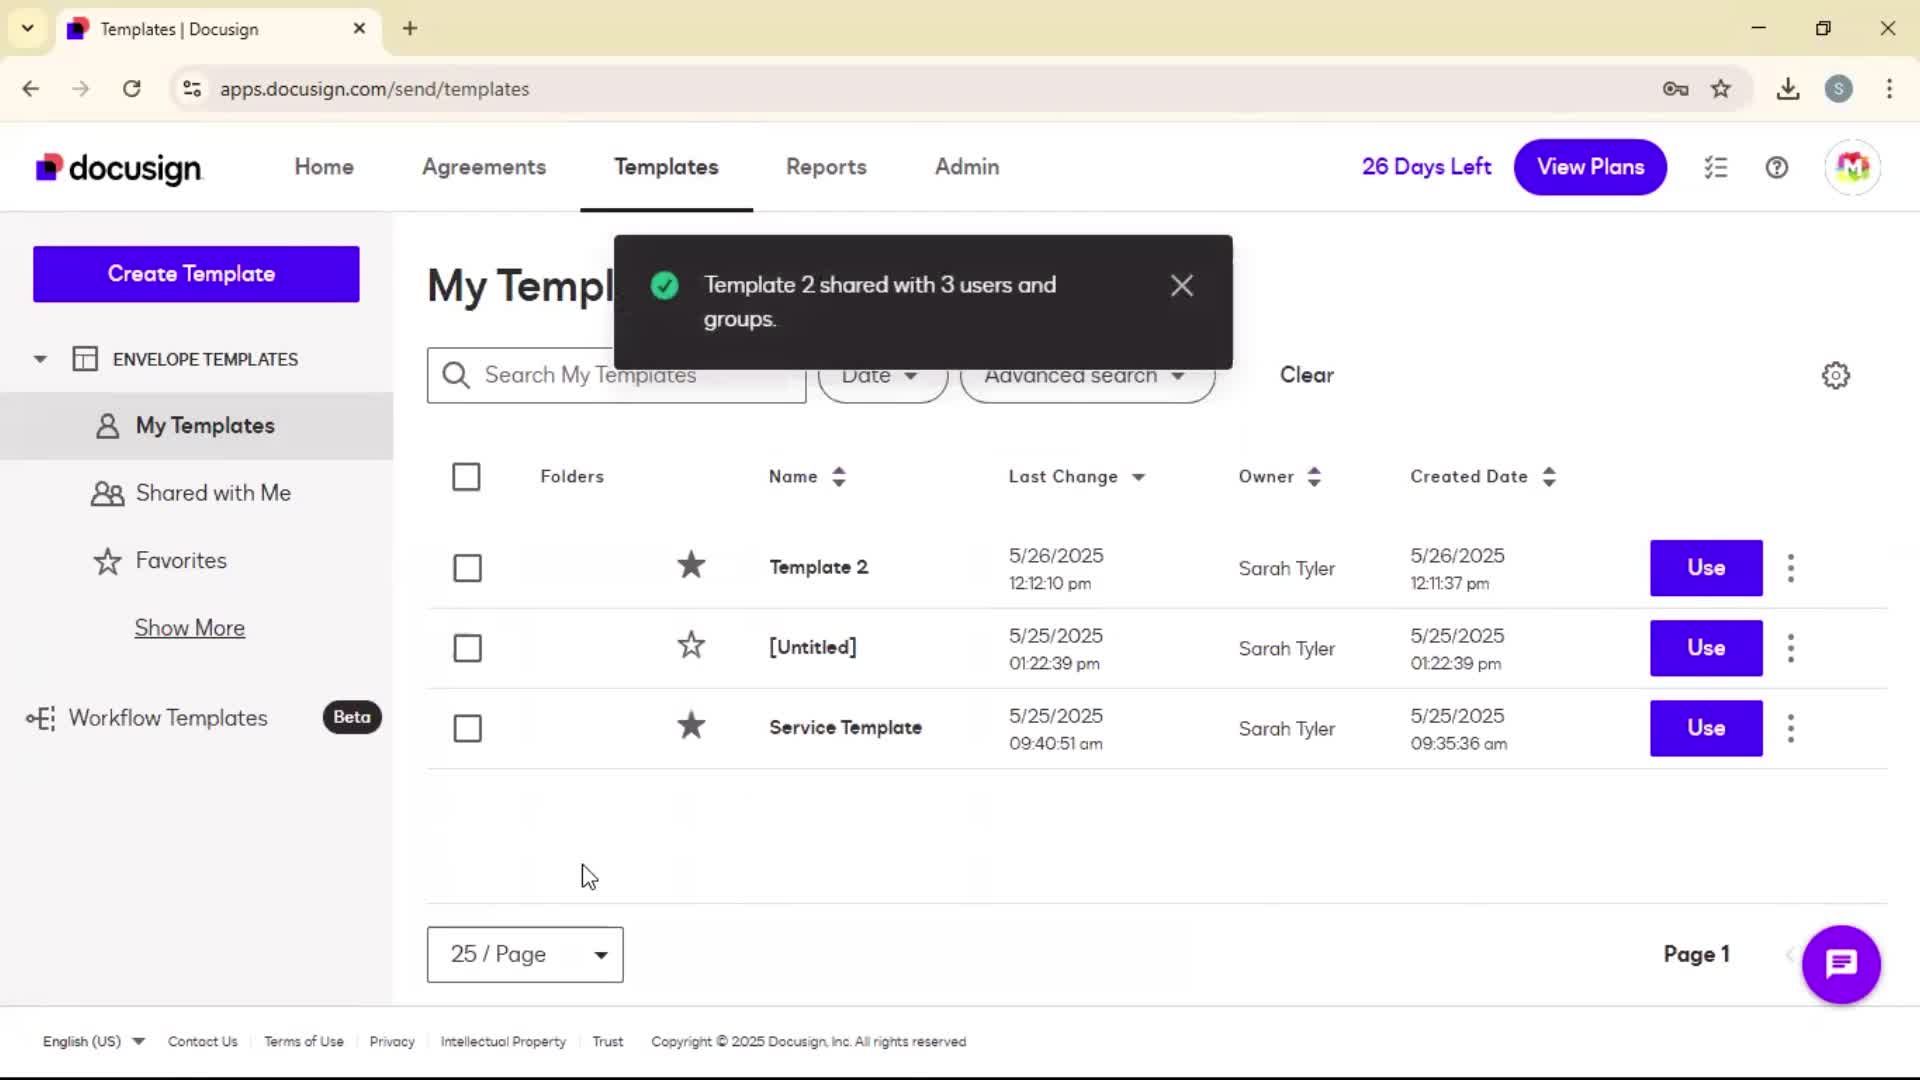Open the Contact Us footer link
Viewport: 1920px width, 1080px height.
[203, 1041]
